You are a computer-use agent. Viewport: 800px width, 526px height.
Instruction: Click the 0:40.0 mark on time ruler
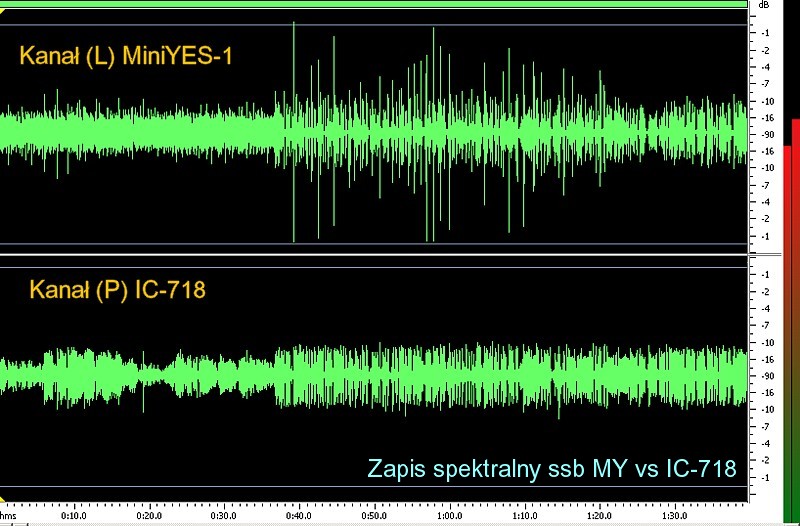click(x=298, y=518)
